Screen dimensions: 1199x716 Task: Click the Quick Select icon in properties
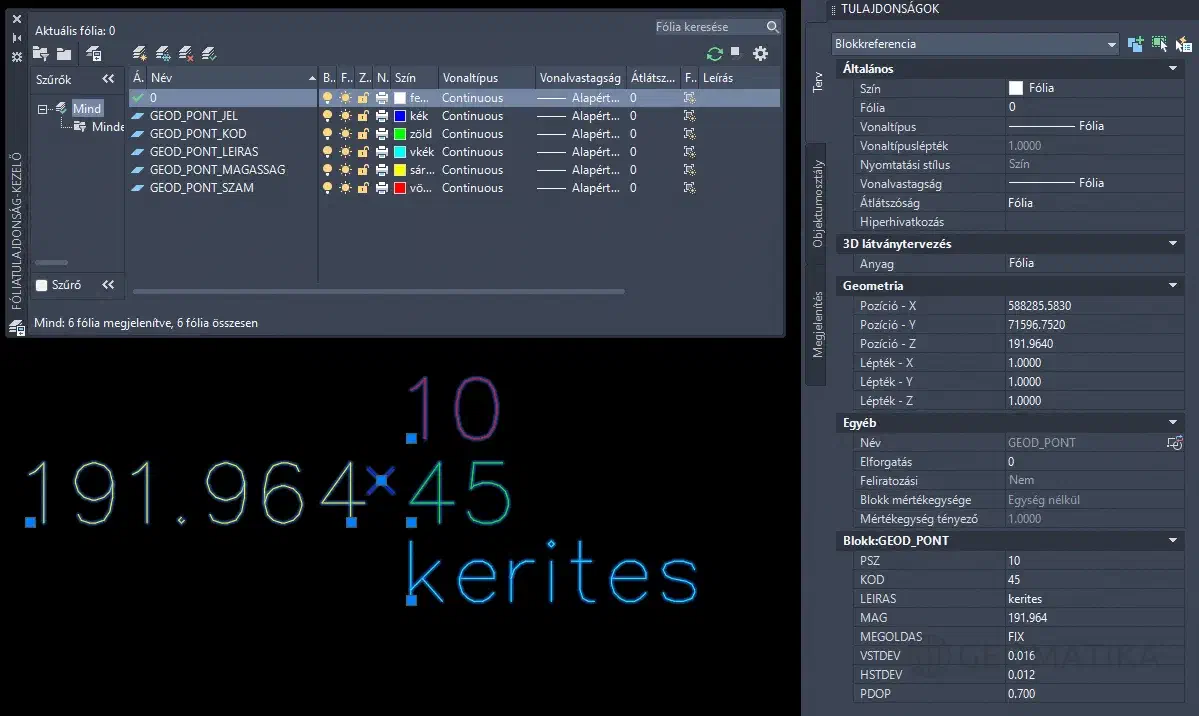click(x=1184, y=44)
